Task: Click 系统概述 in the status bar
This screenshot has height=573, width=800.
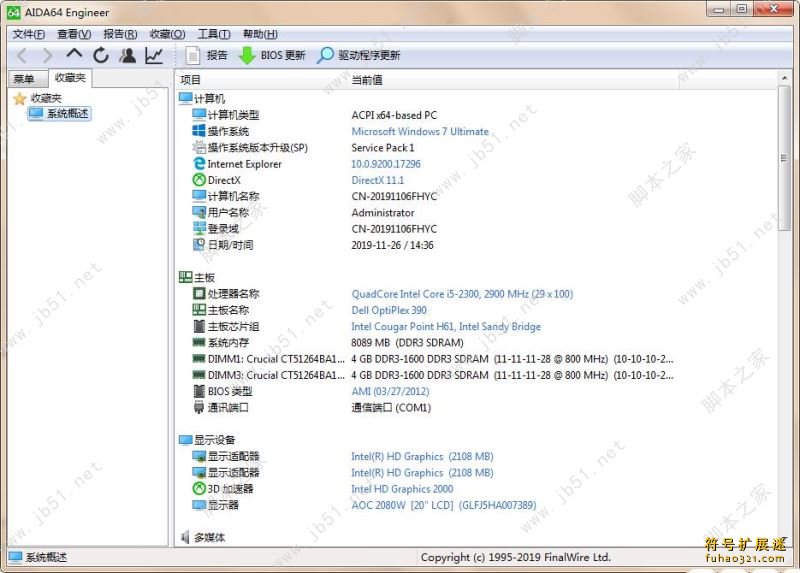Action: 38,557
